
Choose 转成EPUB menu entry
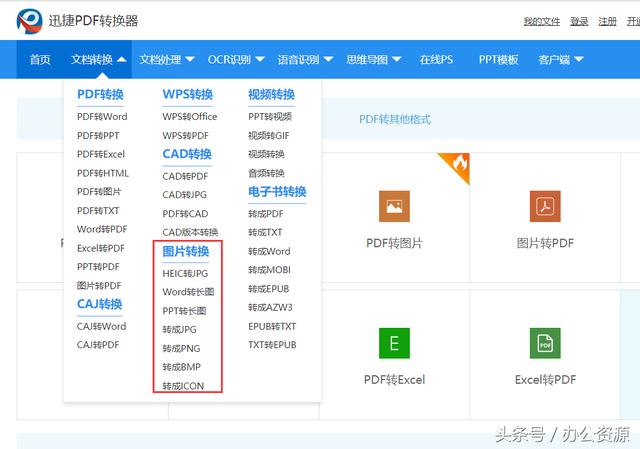click(269, 289)
